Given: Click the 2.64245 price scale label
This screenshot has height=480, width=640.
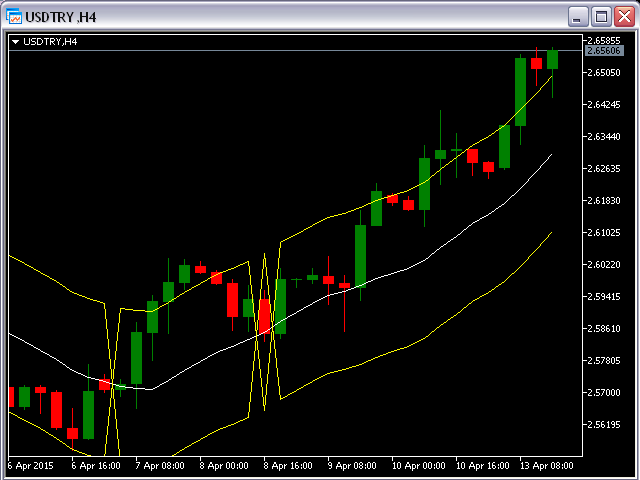Looking at the screenshot, I should coord(604,104).
